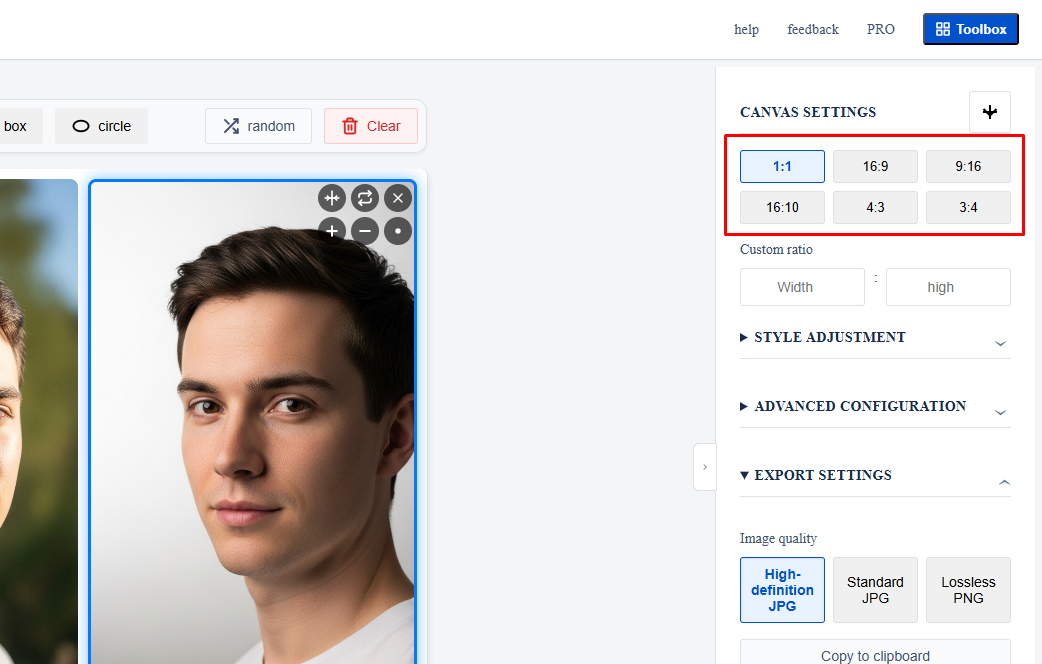This screenshot has height=664, width=1042.
Task: Click the dot reset icon on the photo
Action: coord(398,231)
